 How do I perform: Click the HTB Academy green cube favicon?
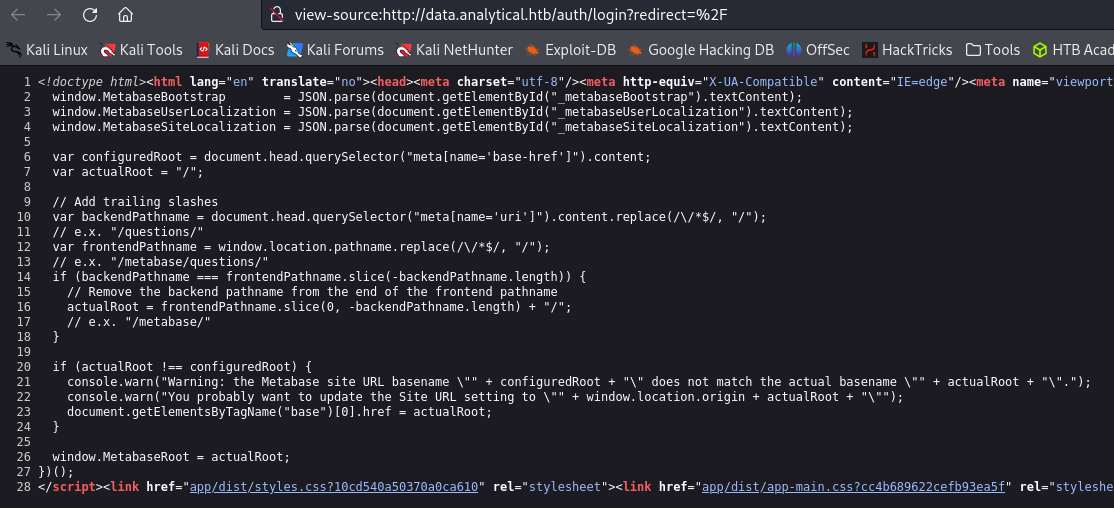(1040, 50)
